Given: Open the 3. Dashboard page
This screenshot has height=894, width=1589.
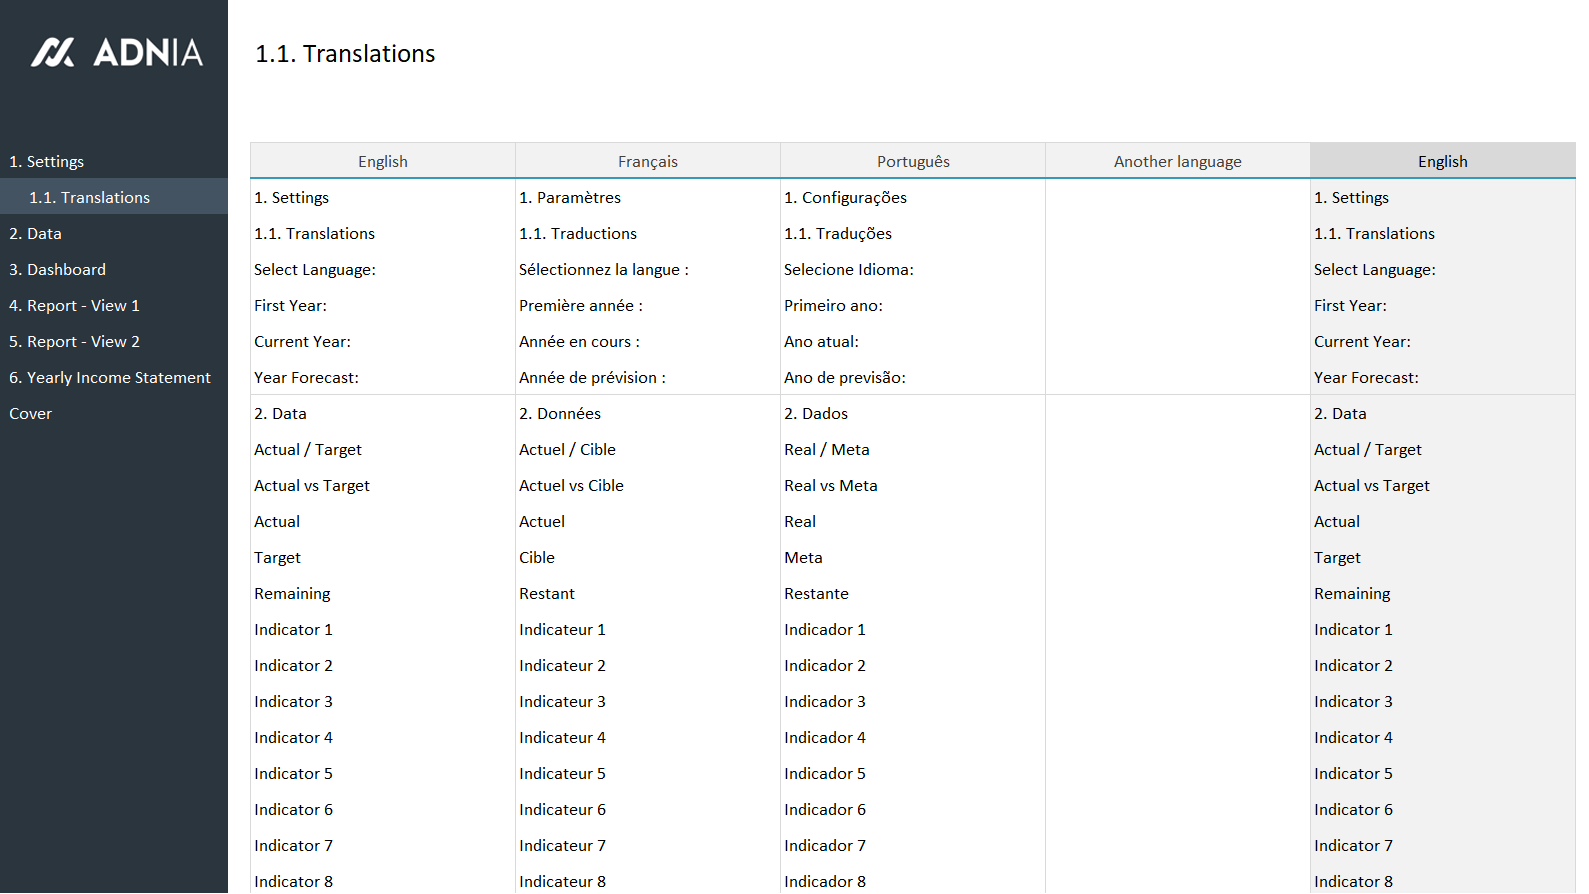Looking at the screenshot, I should (x=58, y=270).
